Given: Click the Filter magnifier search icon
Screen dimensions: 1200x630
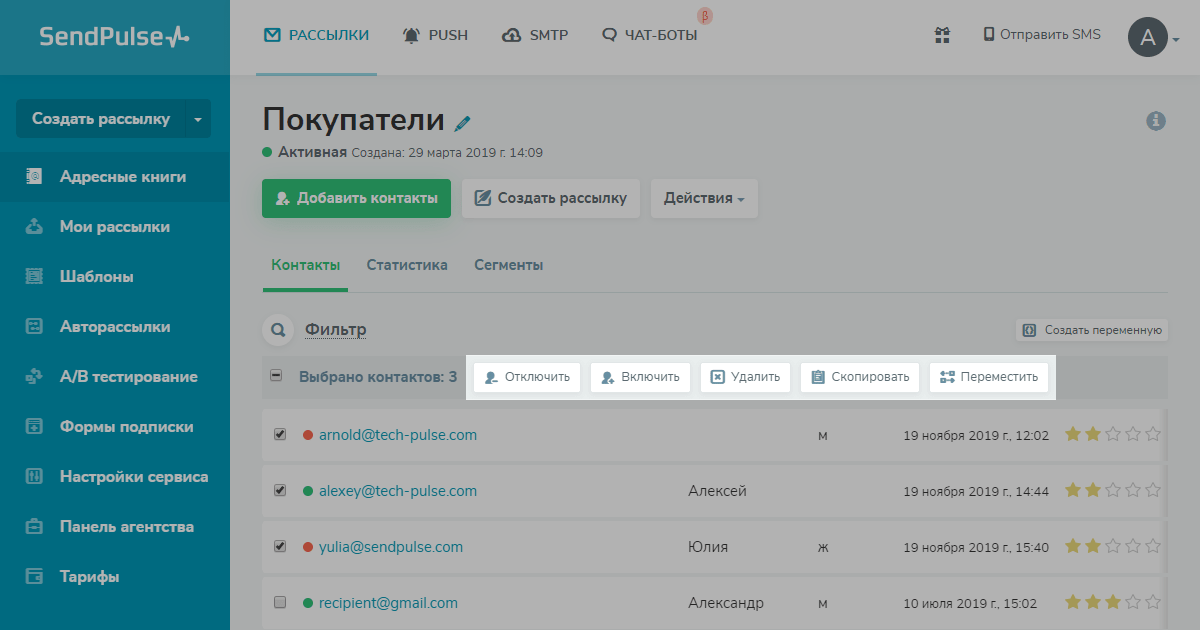Looking at the screenshot, I should (x=276, y=329).
